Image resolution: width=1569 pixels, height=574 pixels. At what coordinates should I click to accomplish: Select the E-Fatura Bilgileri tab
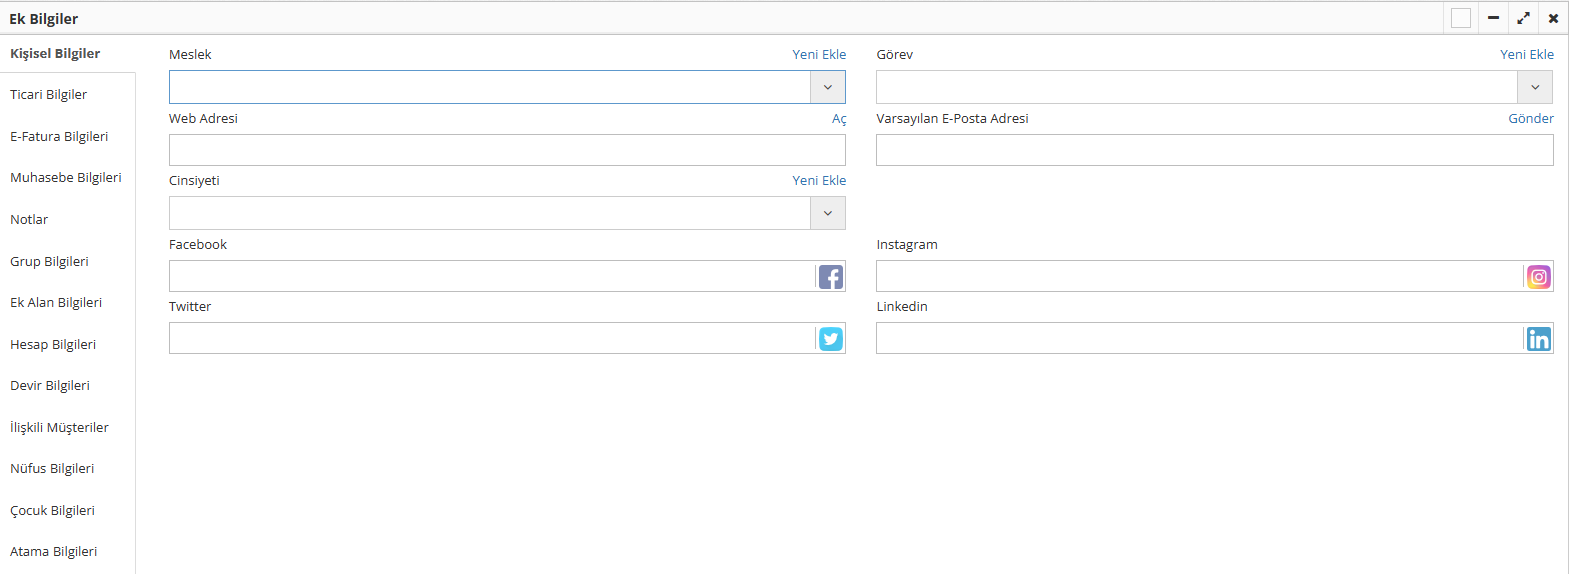click(59, 137)
